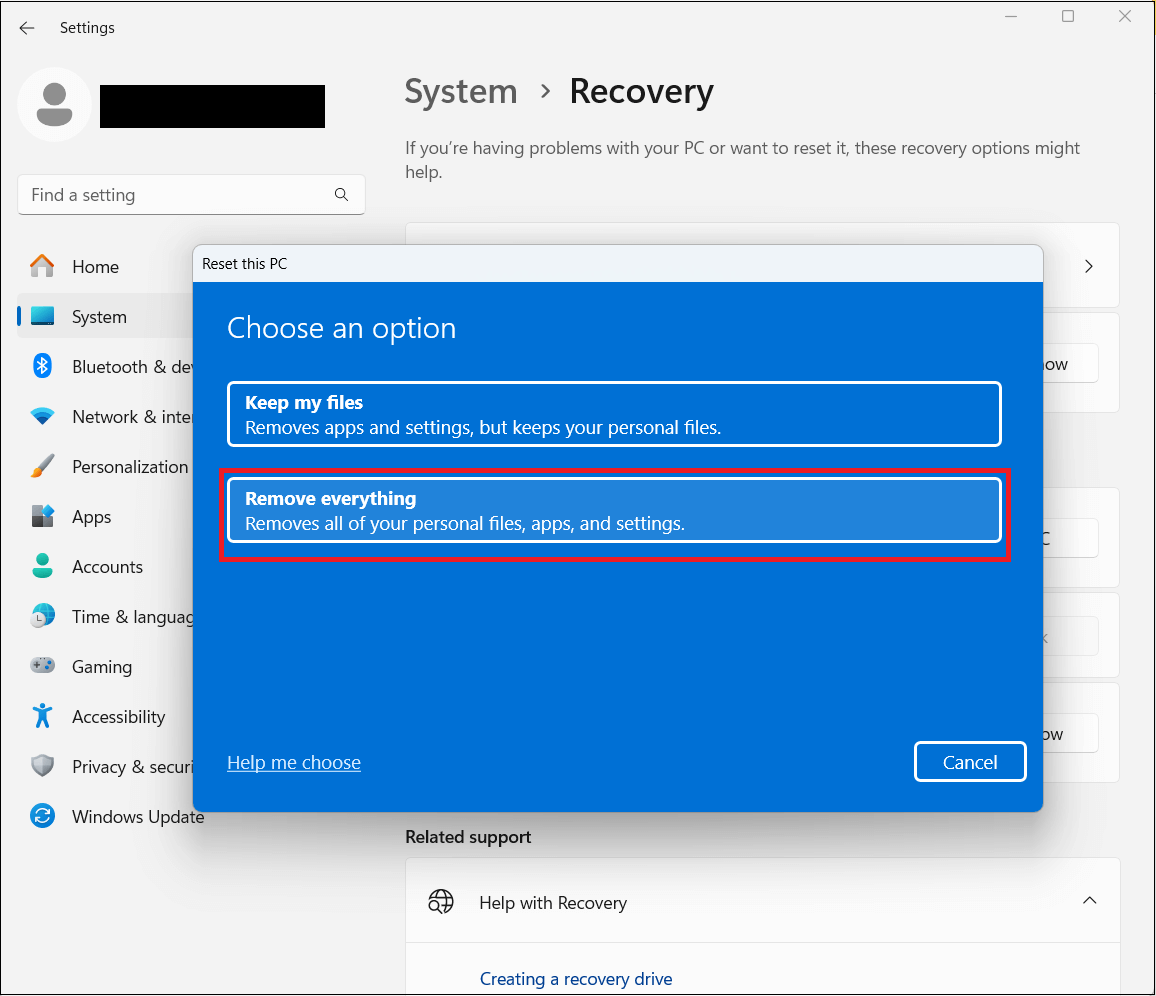Click the Personalization paintbrush icon
The image size is (1156, 996).
coord(42,466)
